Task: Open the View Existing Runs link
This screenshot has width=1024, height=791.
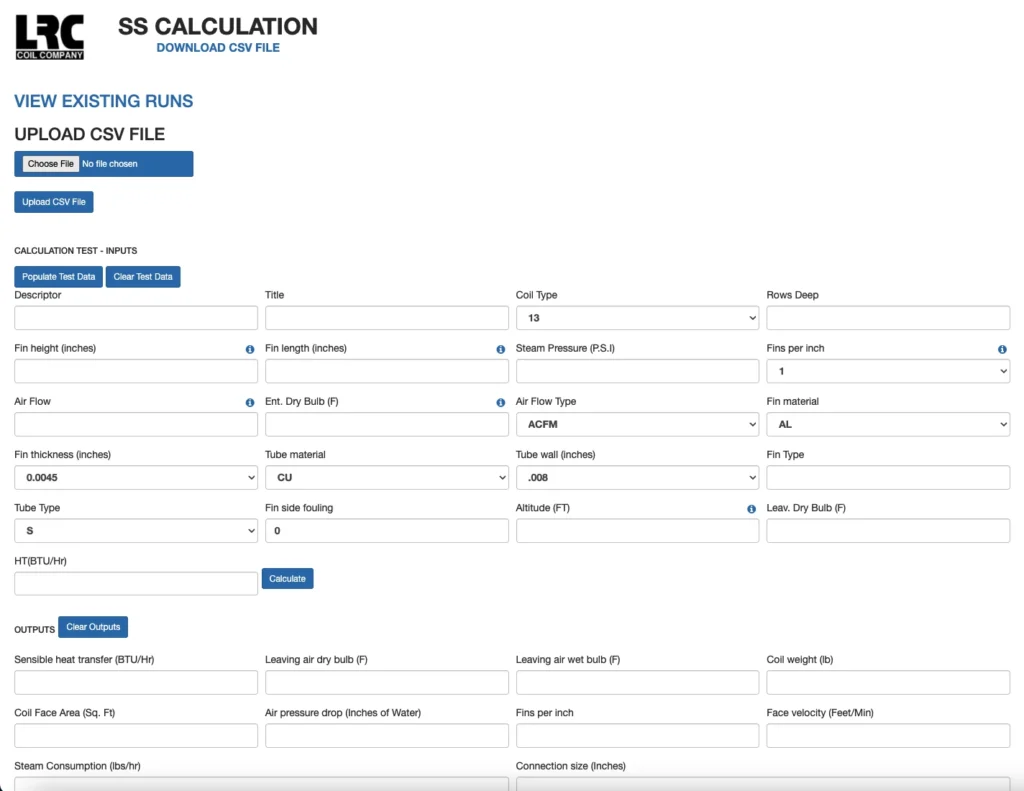Action: tap(104, 101)
